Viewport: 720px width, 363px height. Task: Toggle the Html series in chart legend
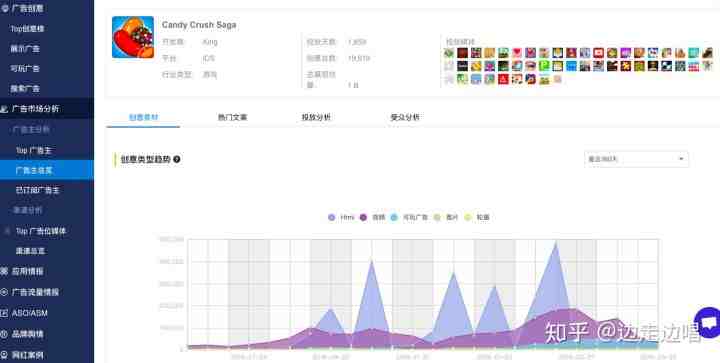(x=341, y=217)
